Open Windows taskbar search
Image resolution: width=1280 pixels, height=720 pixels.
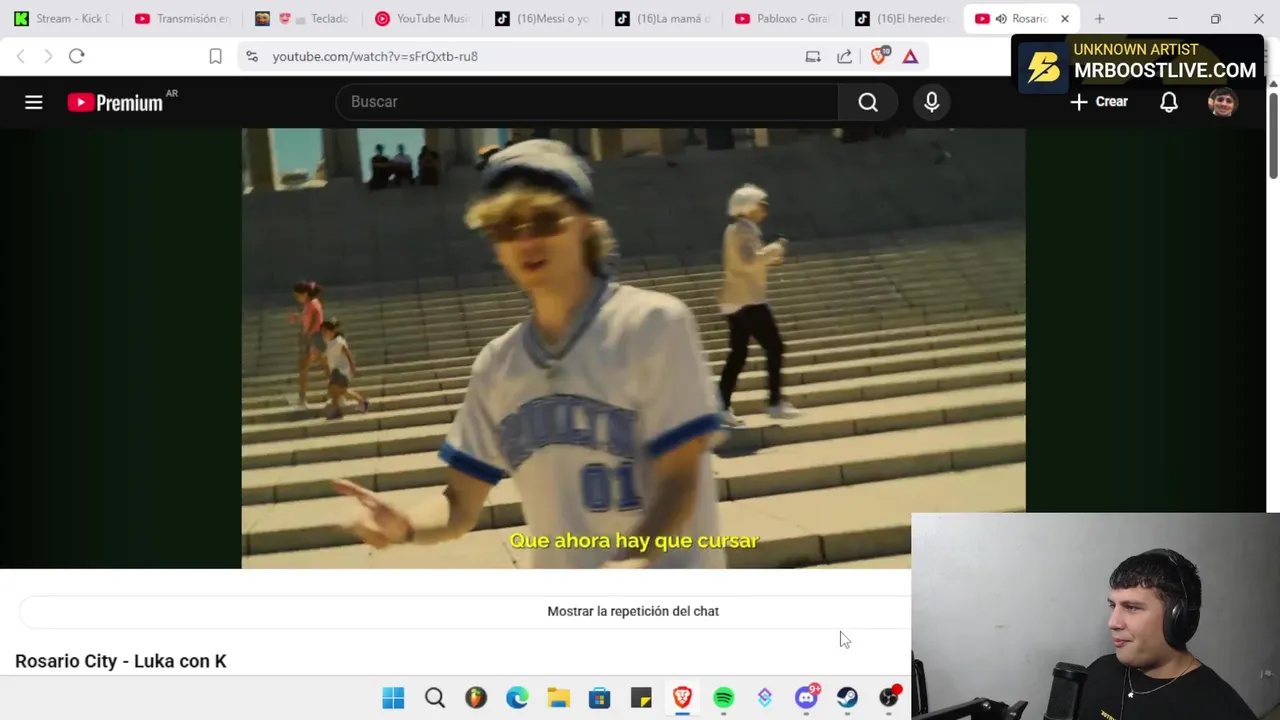point(434,698)
